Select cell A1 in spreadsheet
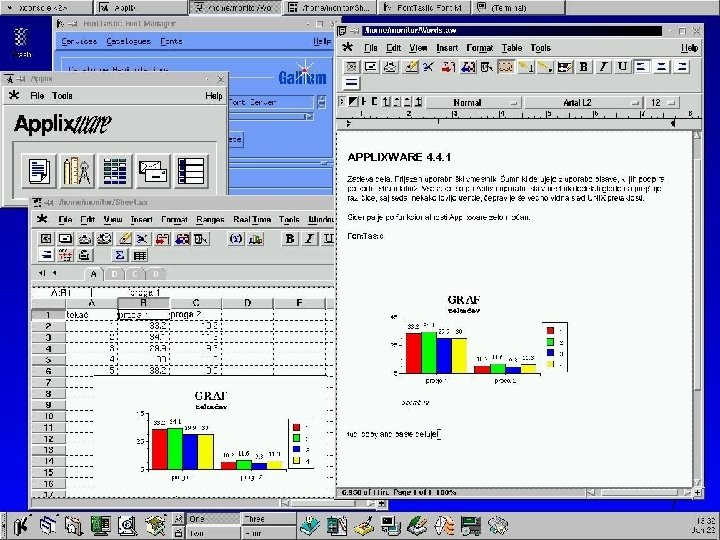Image resolution: width=720 pixels, height=540 pixels. pyautogui.click(x=92, y=315)
